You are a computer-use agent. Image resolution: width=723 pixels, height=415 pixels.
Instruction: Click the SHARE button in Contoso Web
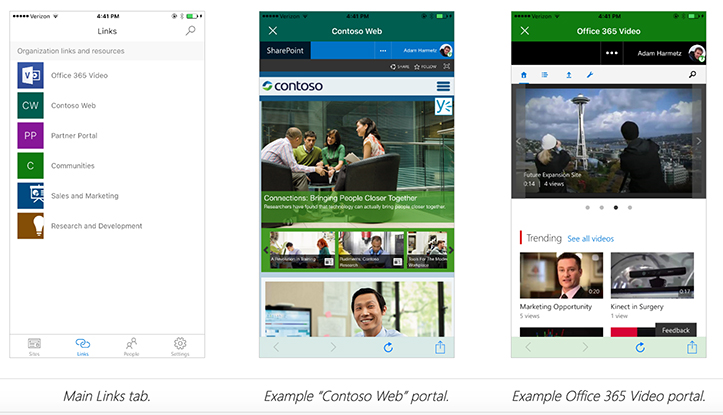pyautogui.click(x=400, y=66)
